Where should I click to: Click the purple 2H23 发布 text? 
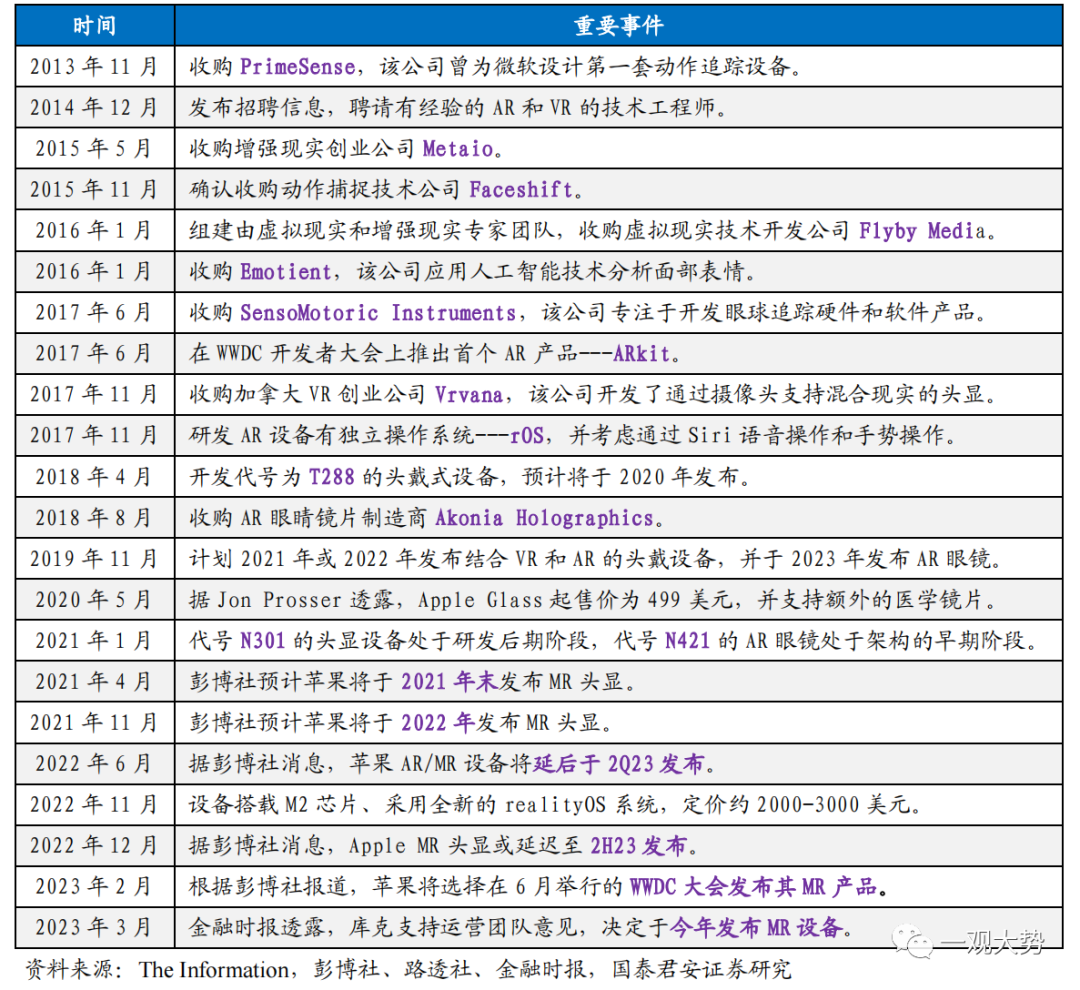[x=638, y=845]
